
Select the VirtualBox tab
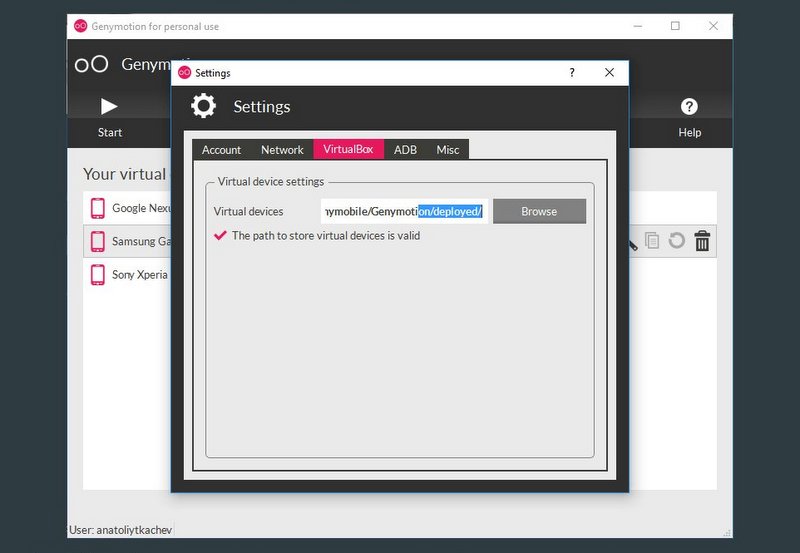(348, 149)
